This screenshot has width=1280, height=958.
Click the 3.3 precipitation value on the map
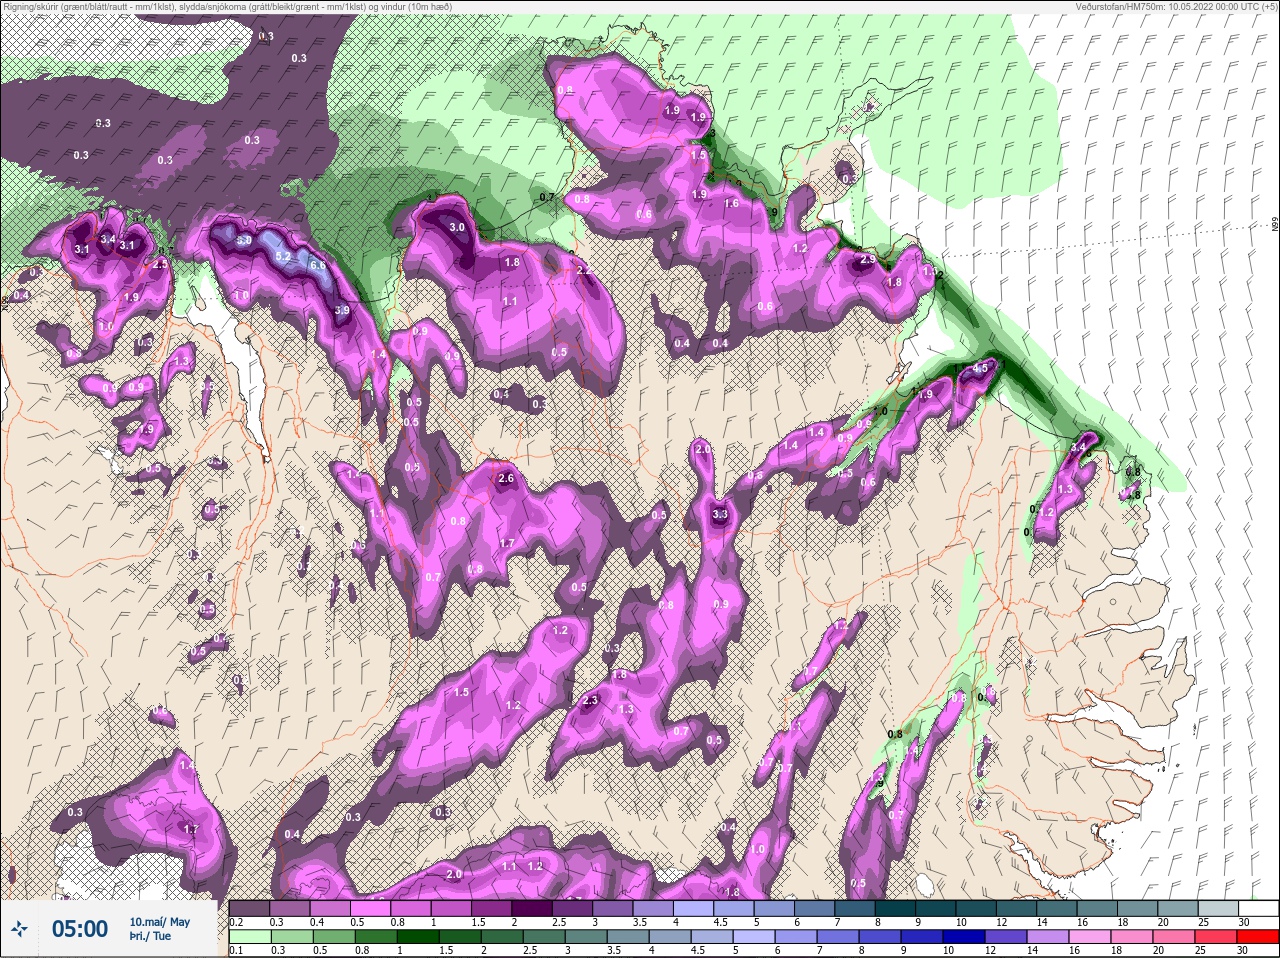pos(720,515)
